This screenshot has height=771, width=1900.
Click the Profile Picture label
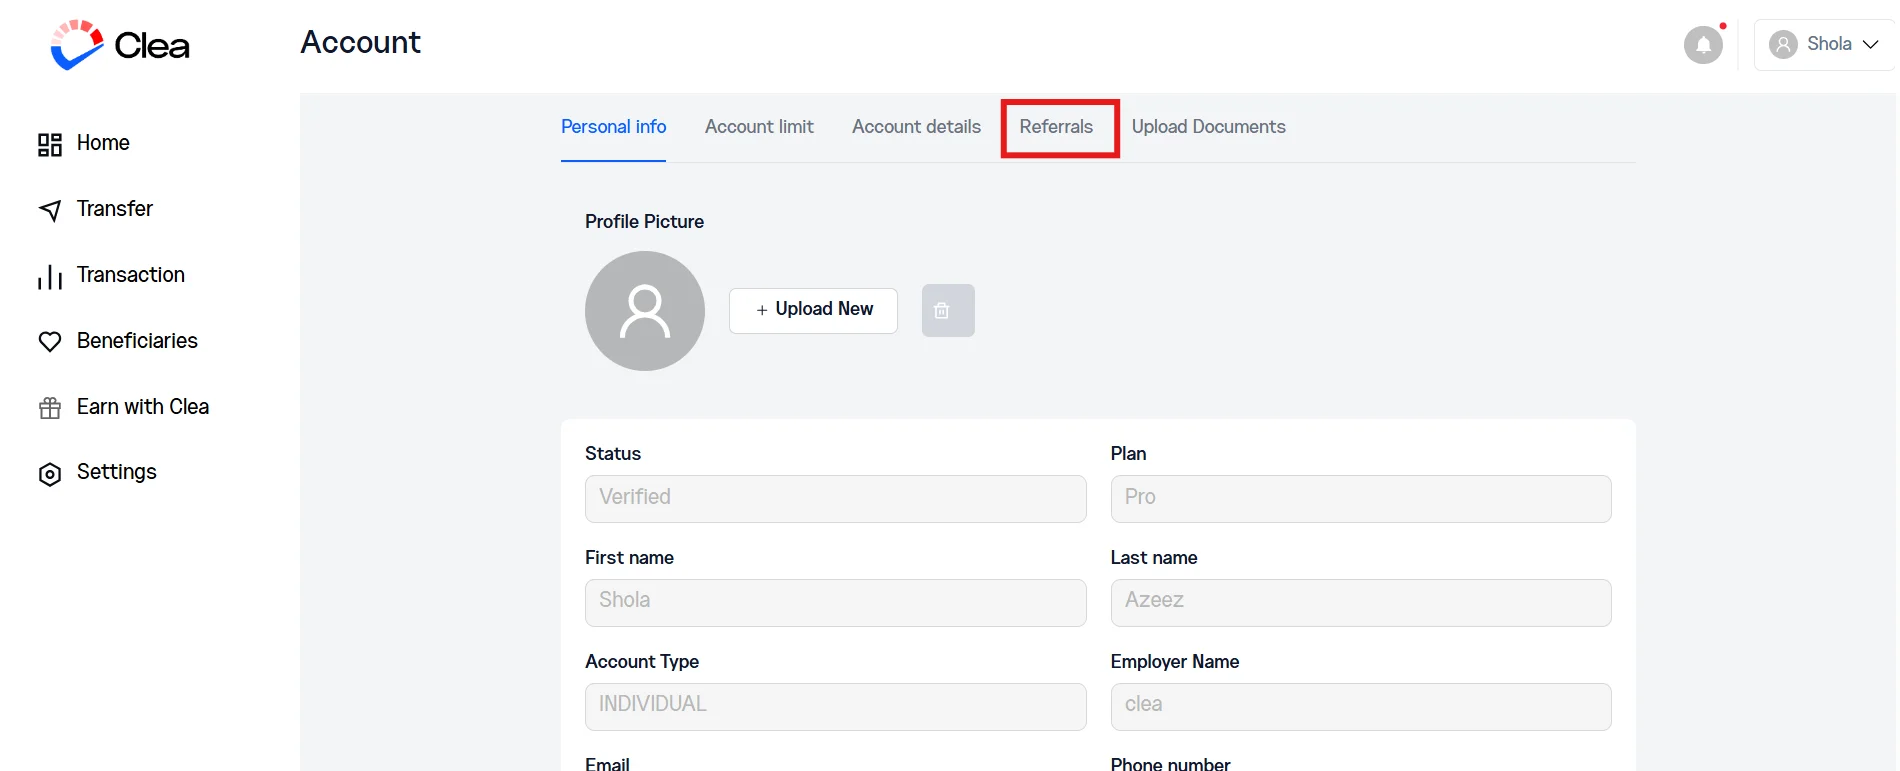(x=644, y=222)
